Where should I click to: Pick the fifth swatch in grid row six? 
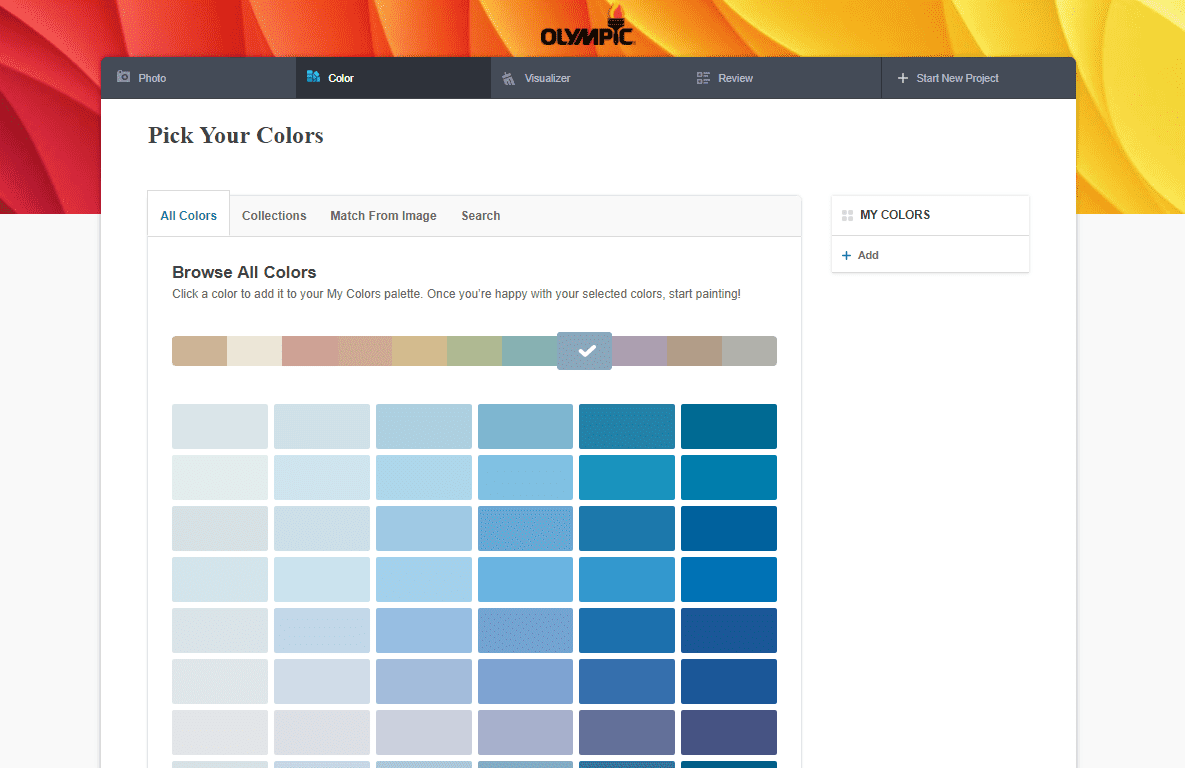pos(627,681)
